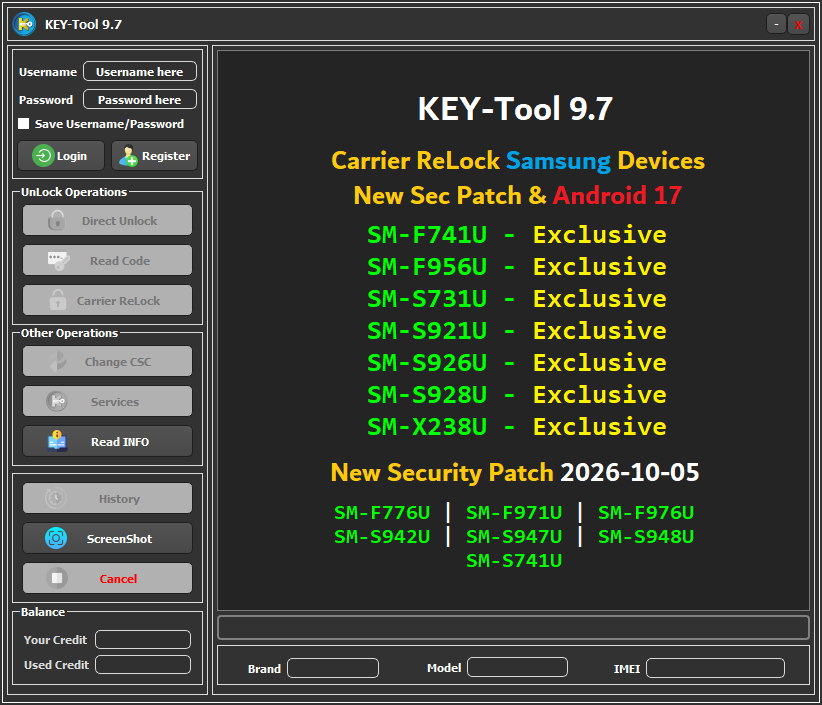Click the SM-F741U model text
This screenshot has height=705, width=822.
coord(427,235)
